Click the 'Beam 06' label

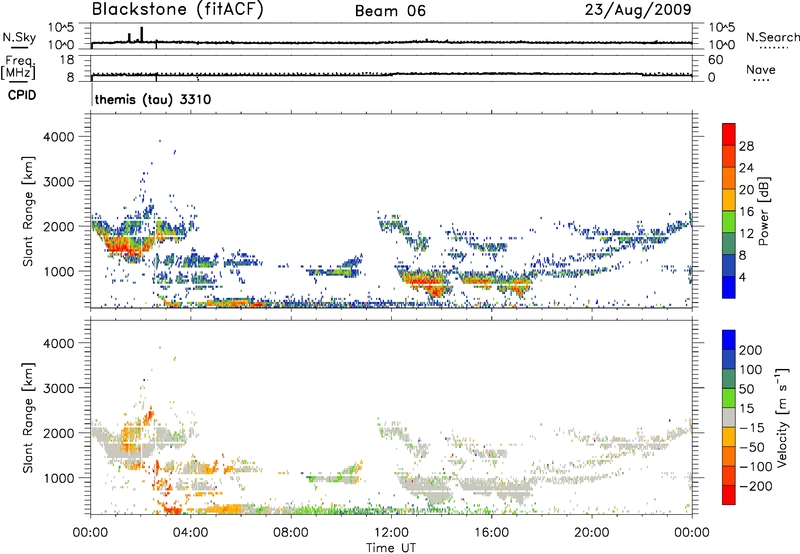(390, 11)
